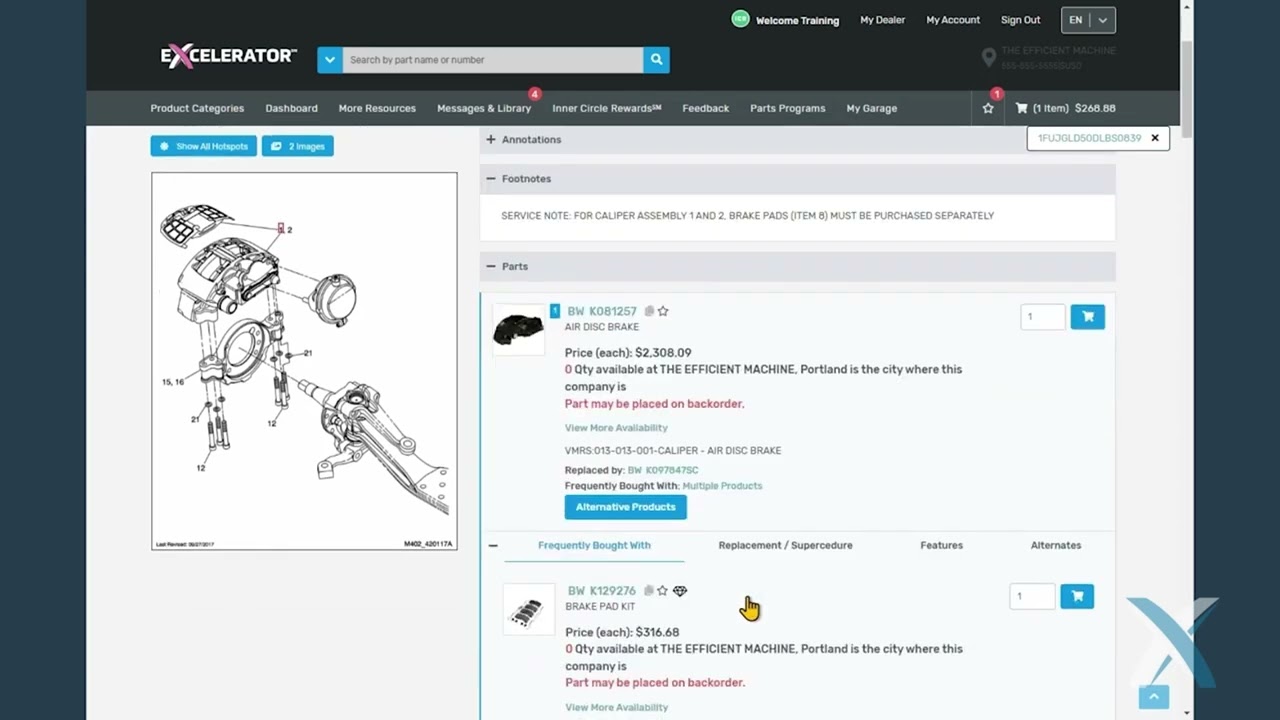Click Sign Out

[1020, 20]
